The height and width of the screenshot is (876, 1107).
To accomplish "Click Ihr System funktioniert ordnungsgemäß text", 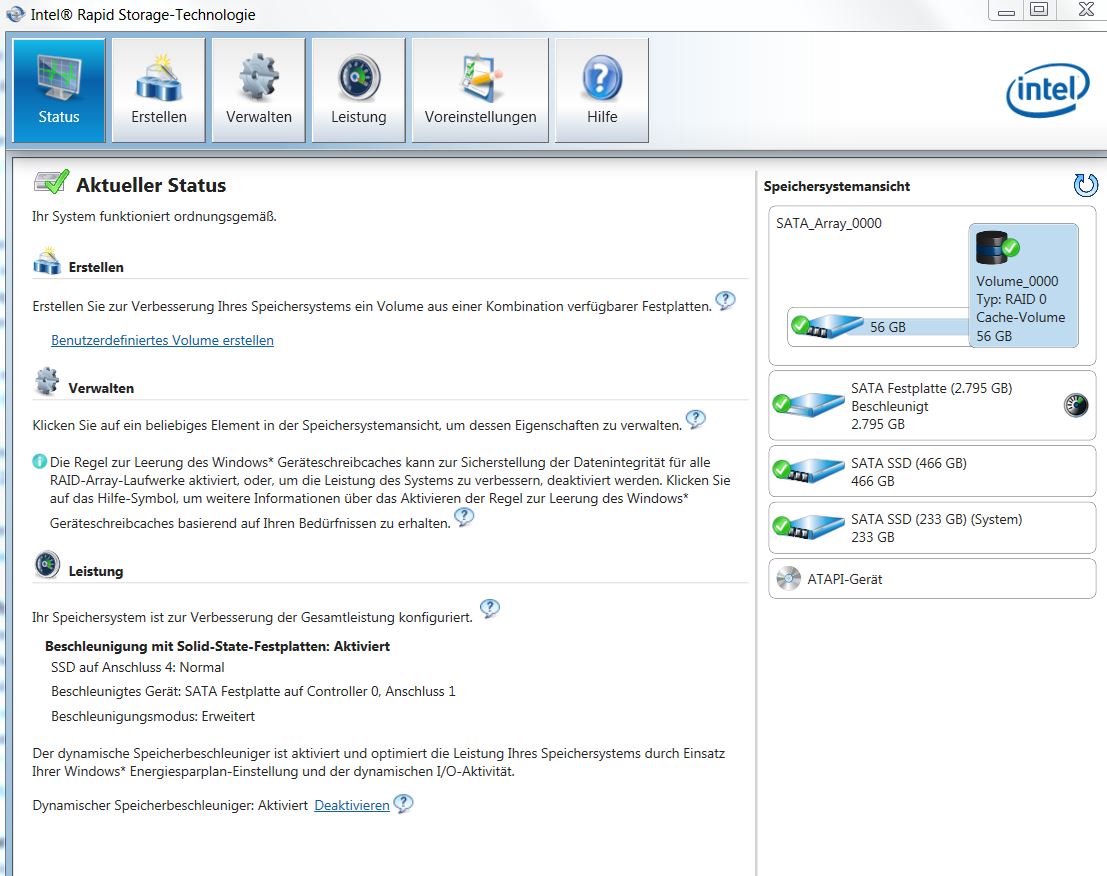I will pyautogui.click(x=155, y=217).
